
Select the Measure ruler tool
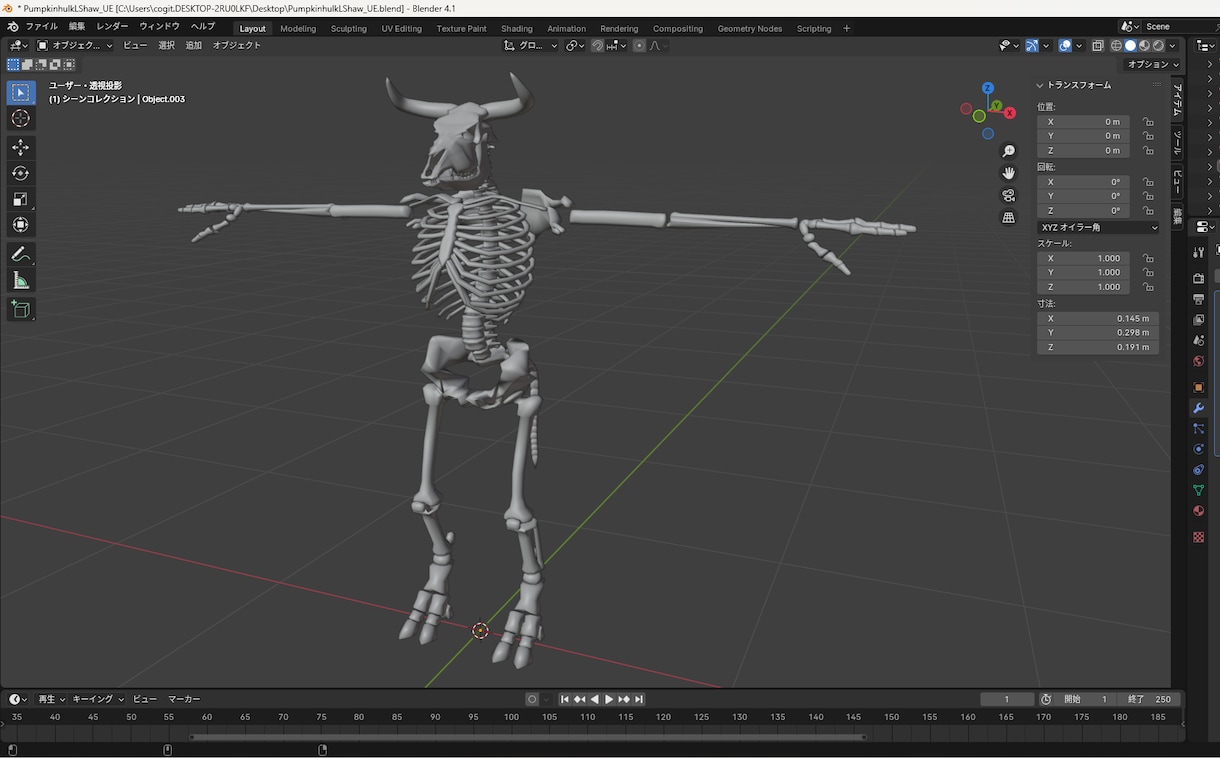click(x=20, y=280)
